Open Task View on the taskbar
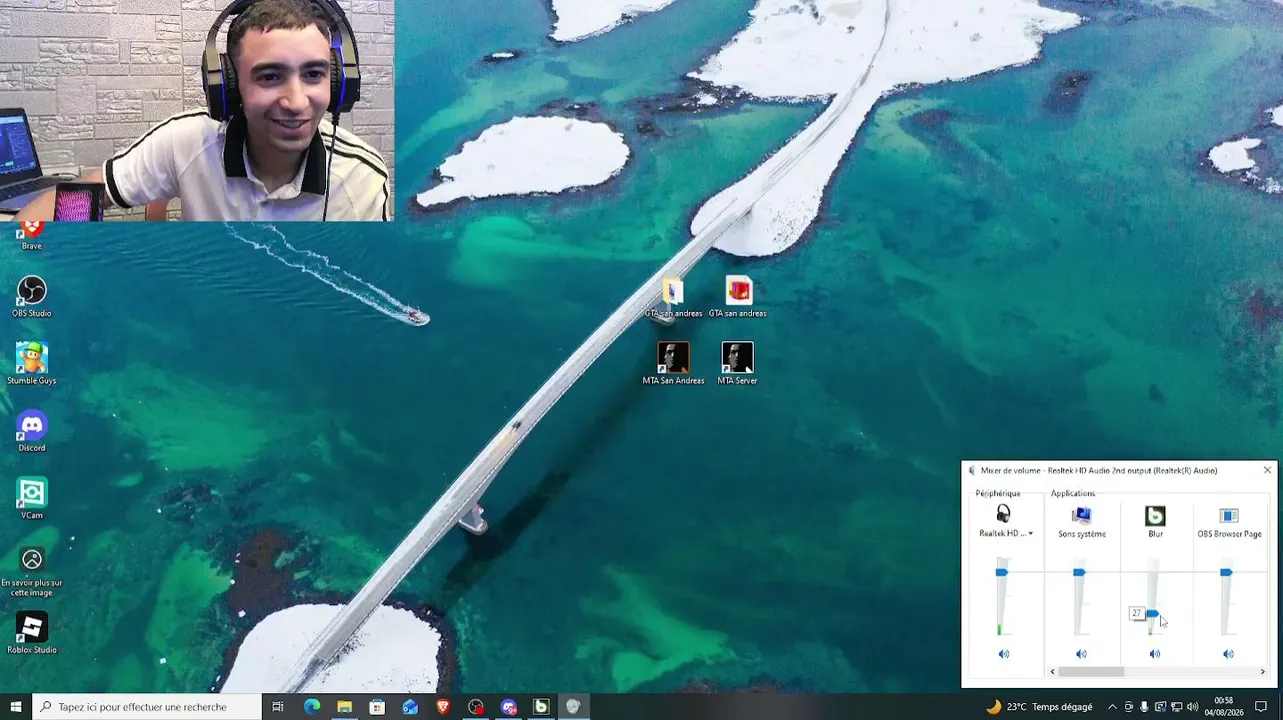The image size is (1283, 720). pos(278,707)
